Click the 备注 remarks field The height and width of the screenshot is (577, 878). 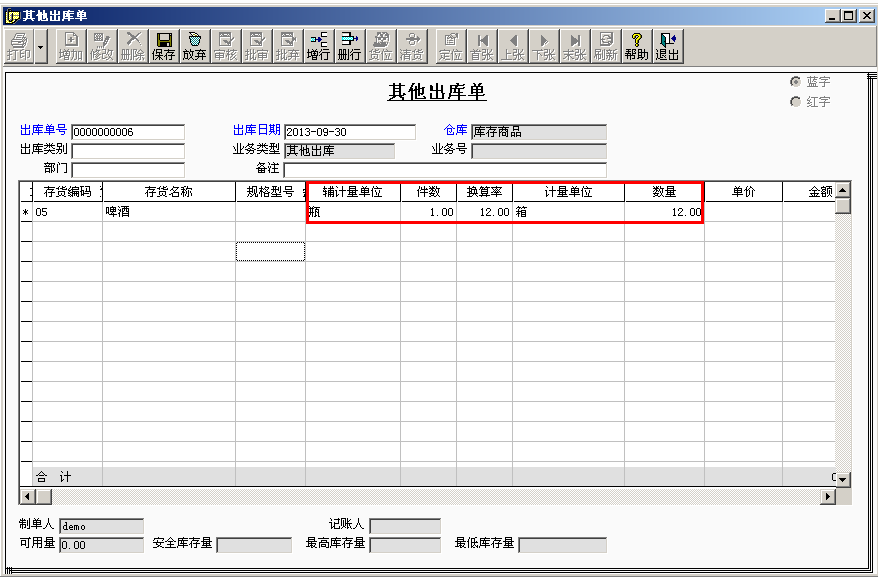(445, 170)
